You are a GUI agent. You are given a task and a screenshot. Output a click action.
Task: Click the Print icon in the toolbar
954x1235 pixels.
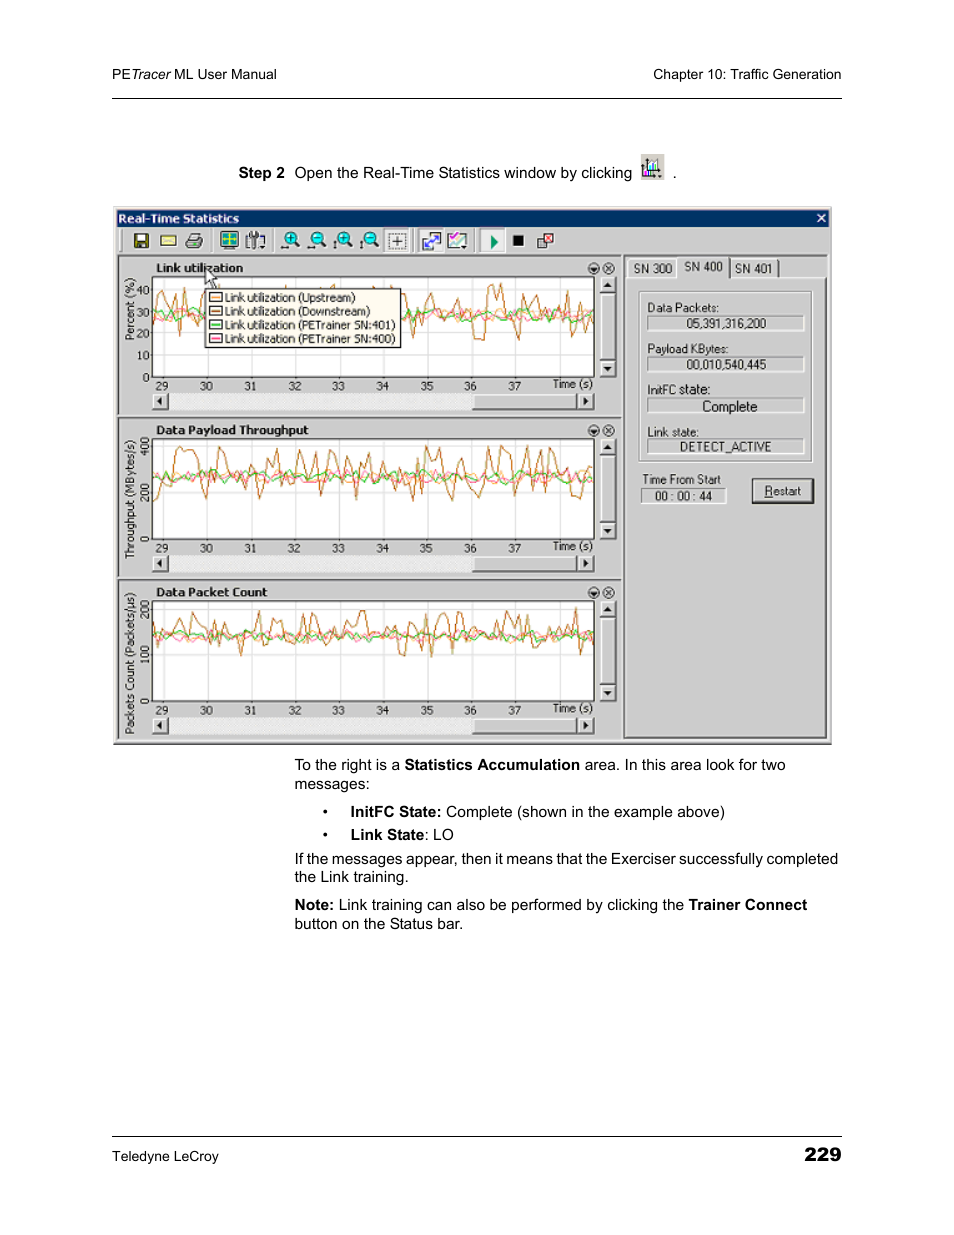[194, 241]
